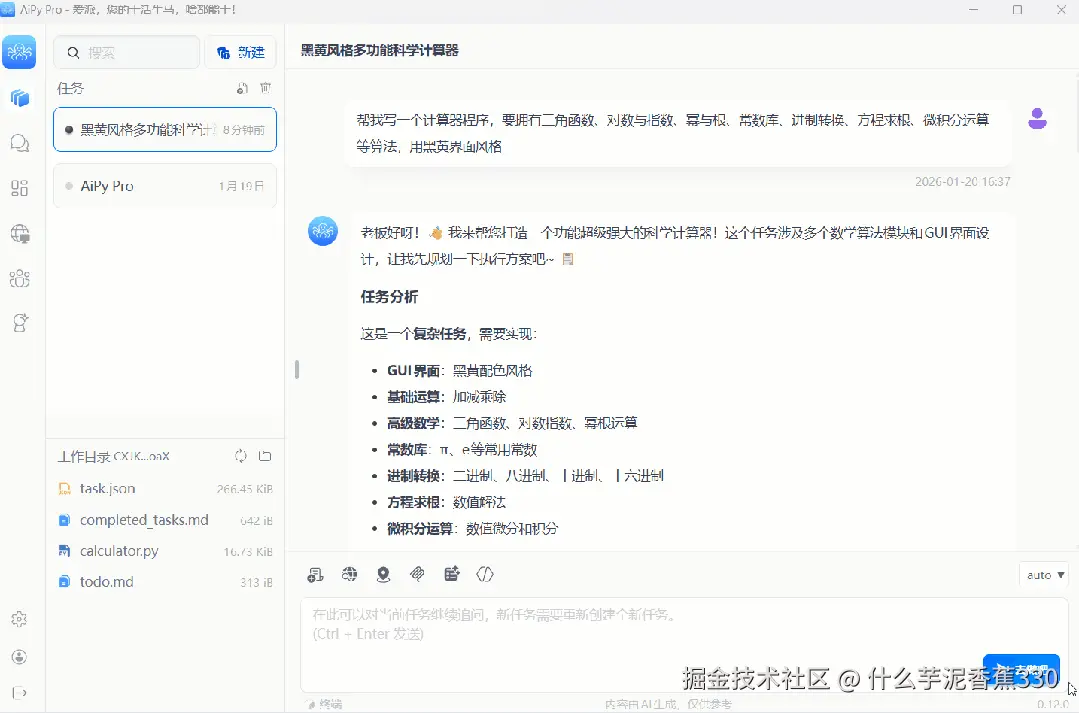Open the group of people sidebar icon
This screenshot has height=713, width=1079.
[20, 278]
